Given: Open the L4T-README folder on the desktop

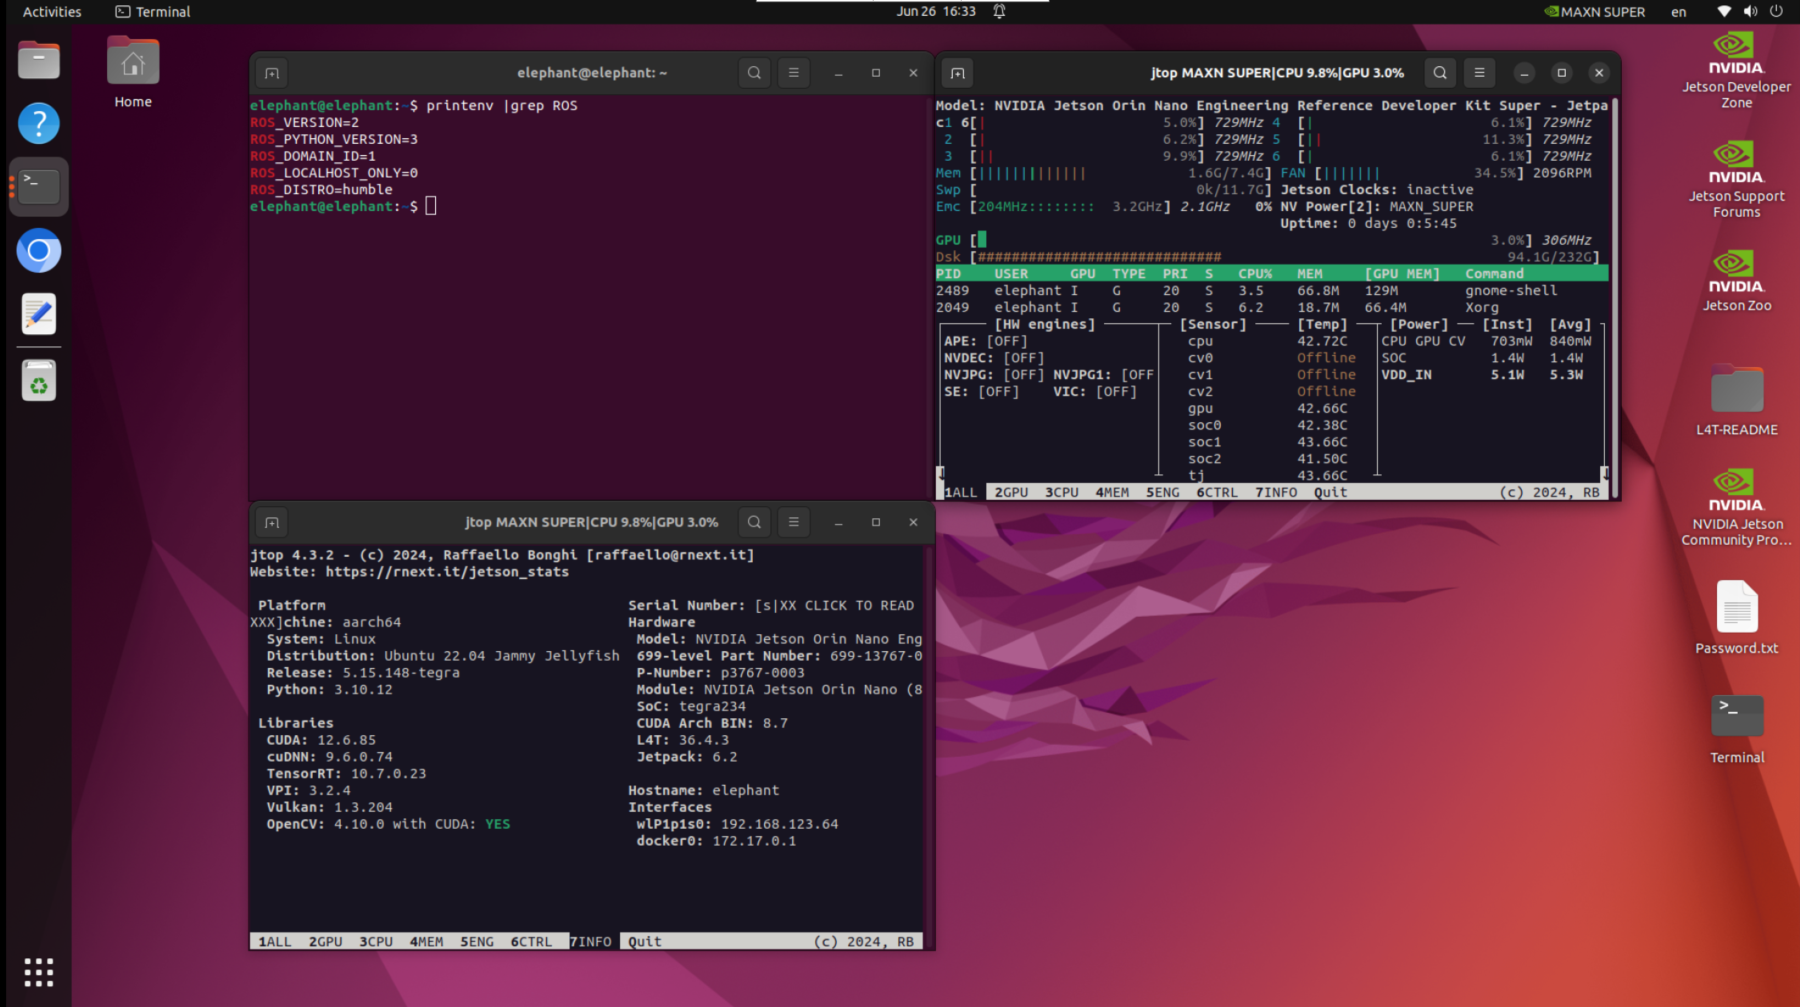Looking at the screenshot, I should coord(1737,401).
